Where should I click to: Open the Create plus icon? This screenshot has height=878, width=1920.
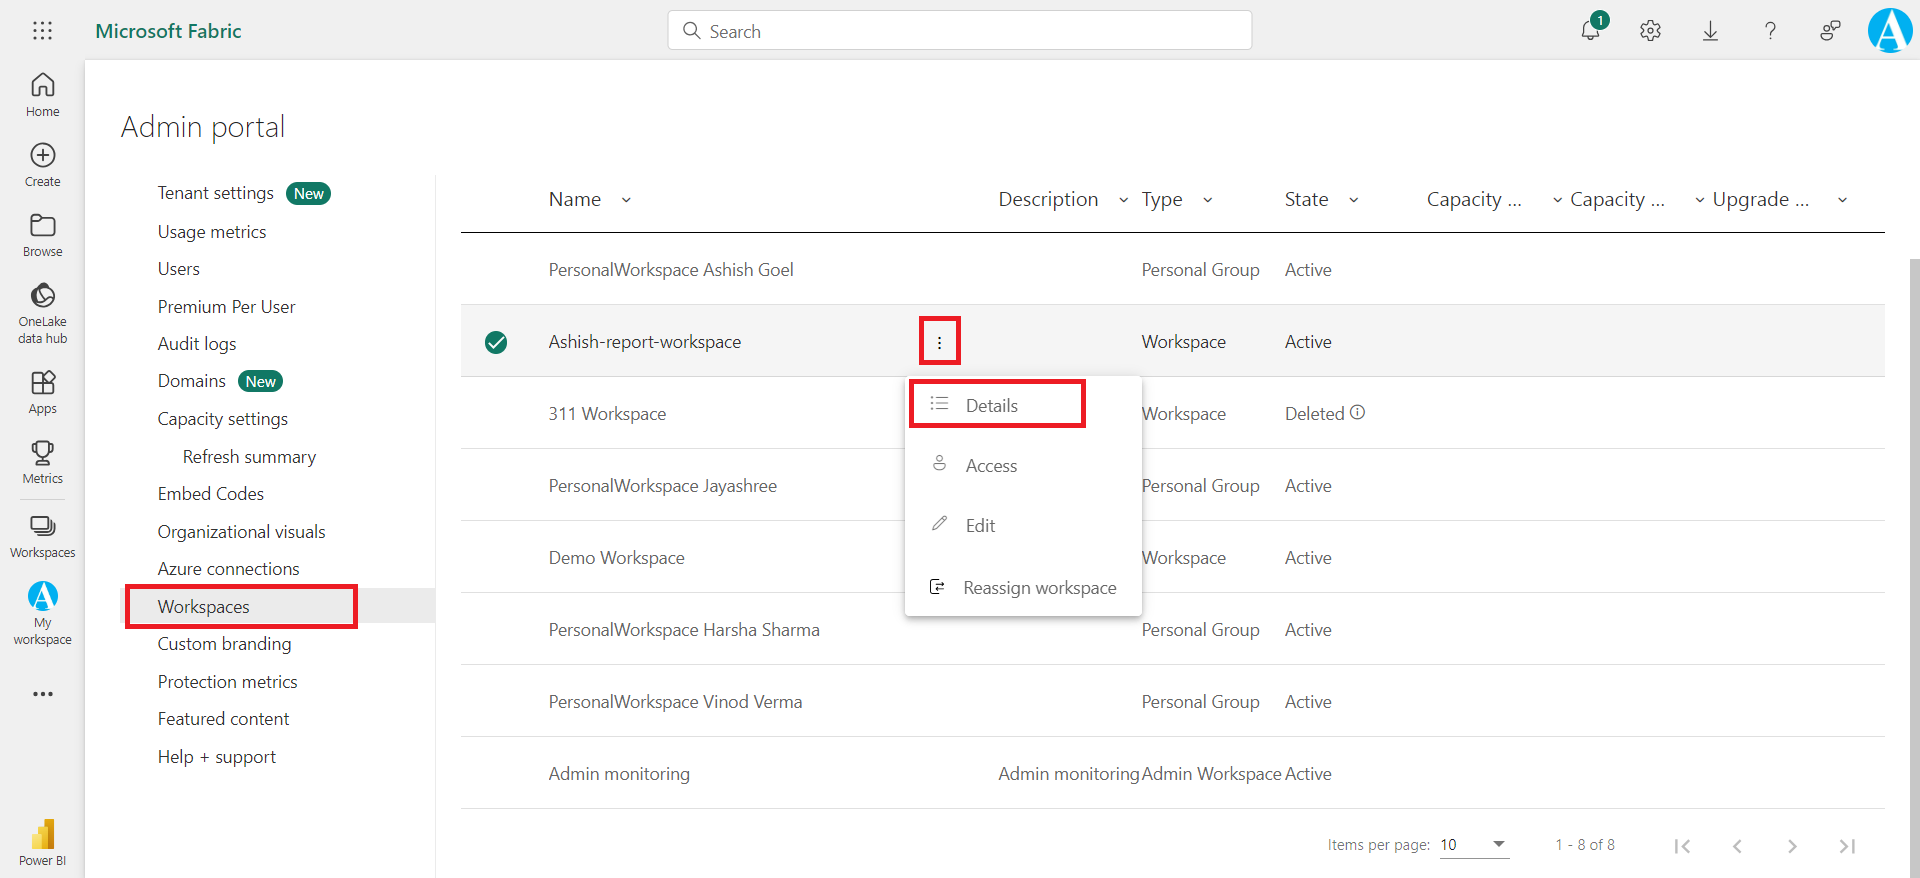tap(42, 164)
